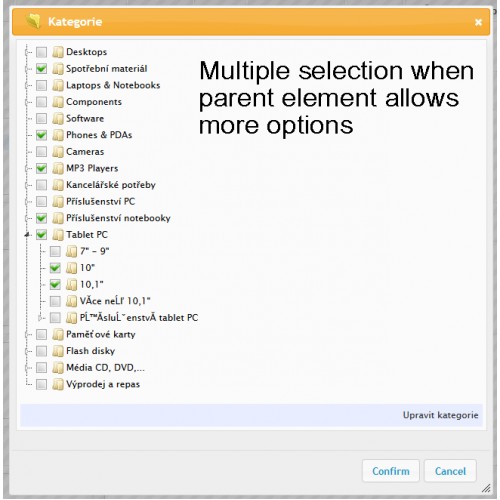Click the Desktops folder icon
This screenshot has width=500, height=500.
pos(58,52)
